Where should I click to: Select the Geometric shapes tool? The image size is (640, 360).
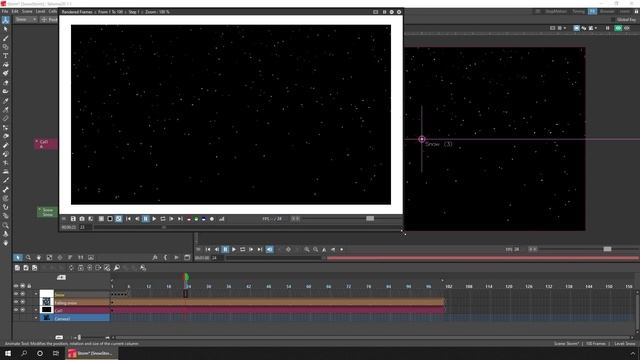pyautogui.click(x=5, y=47)
